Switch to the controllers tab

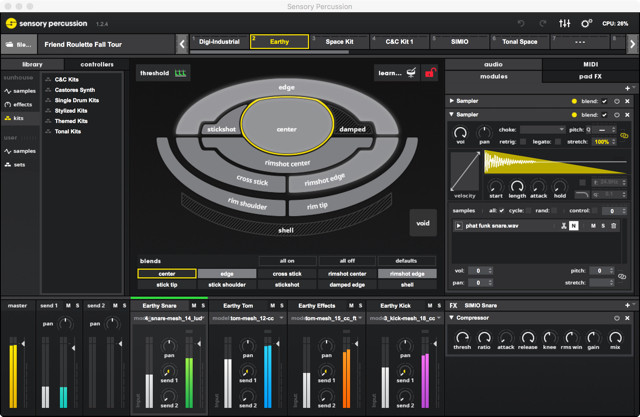click(x=97, y=64)
